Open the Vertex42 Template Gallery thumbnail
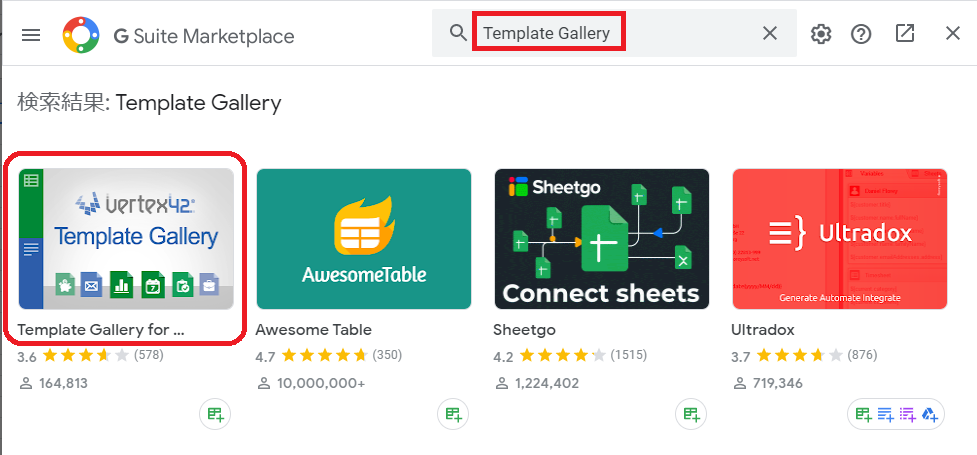The height and width of the screenshot is (455, 977). (x=126, y=239)
